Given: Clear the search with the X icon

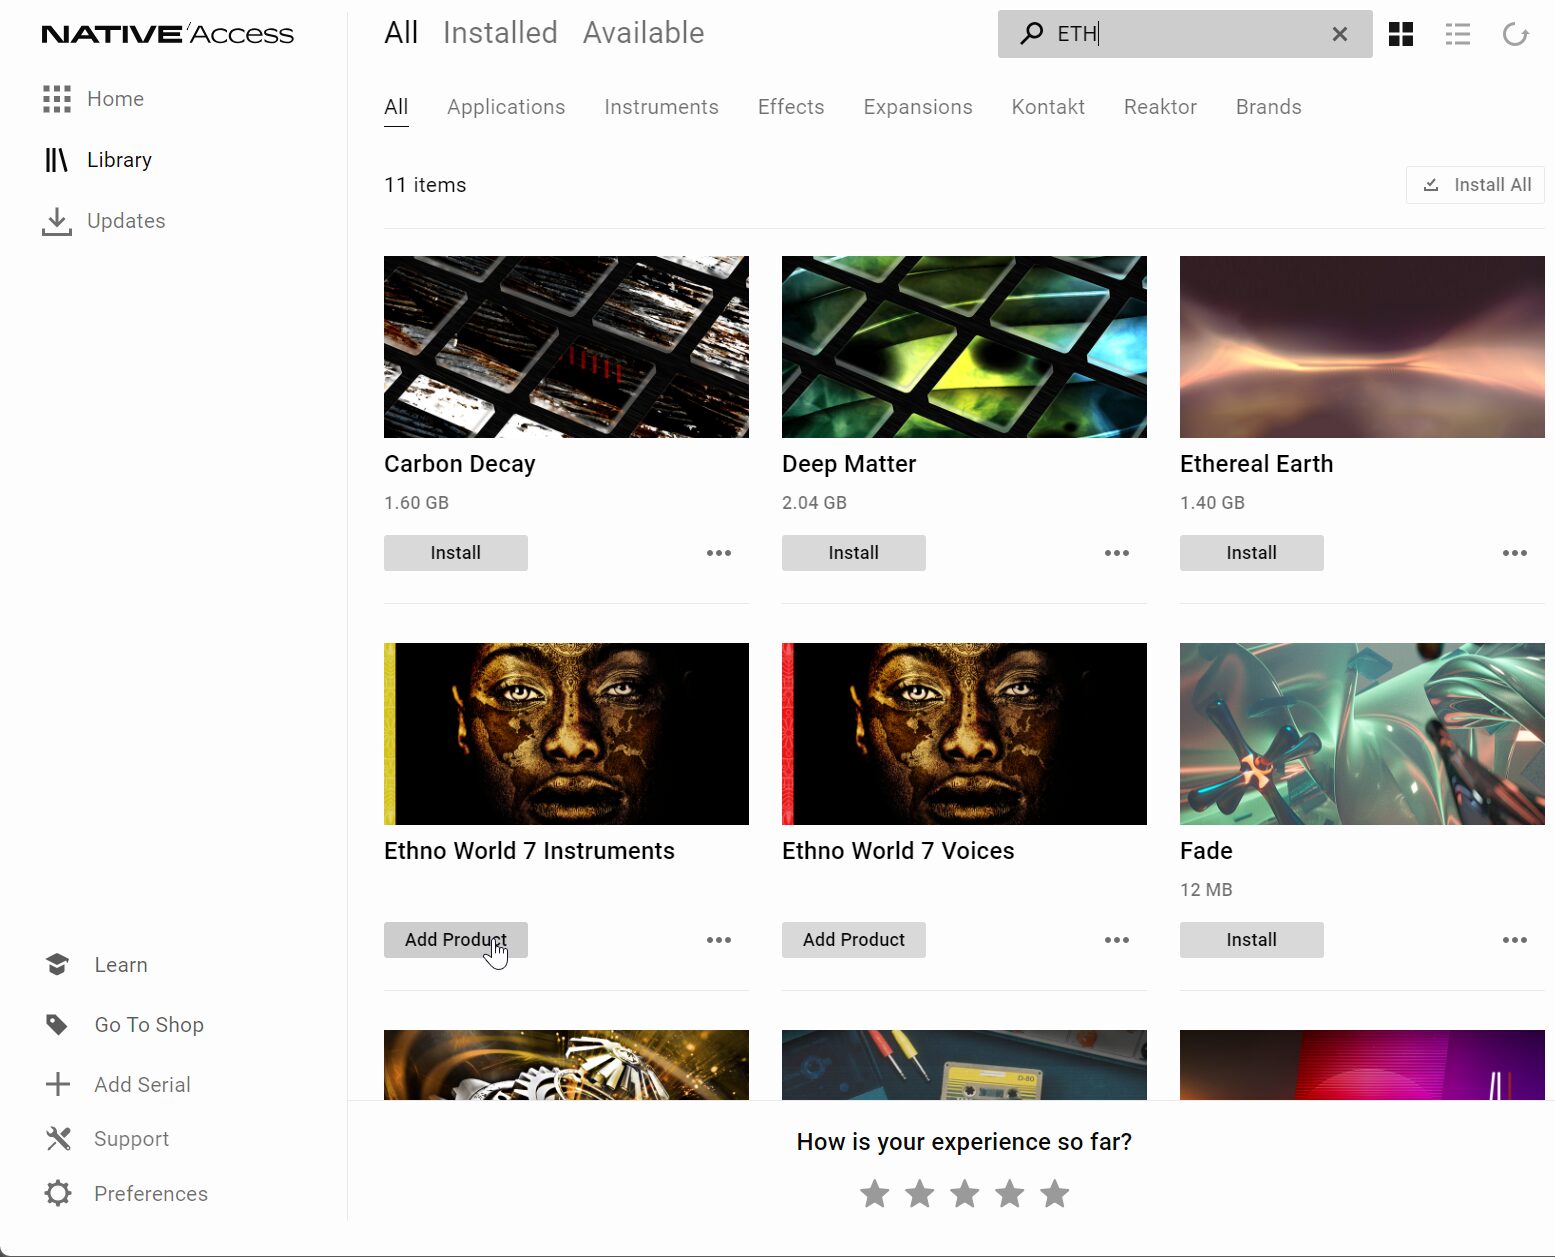Looking at the screenshot, I should click(x=1340, y=34).
